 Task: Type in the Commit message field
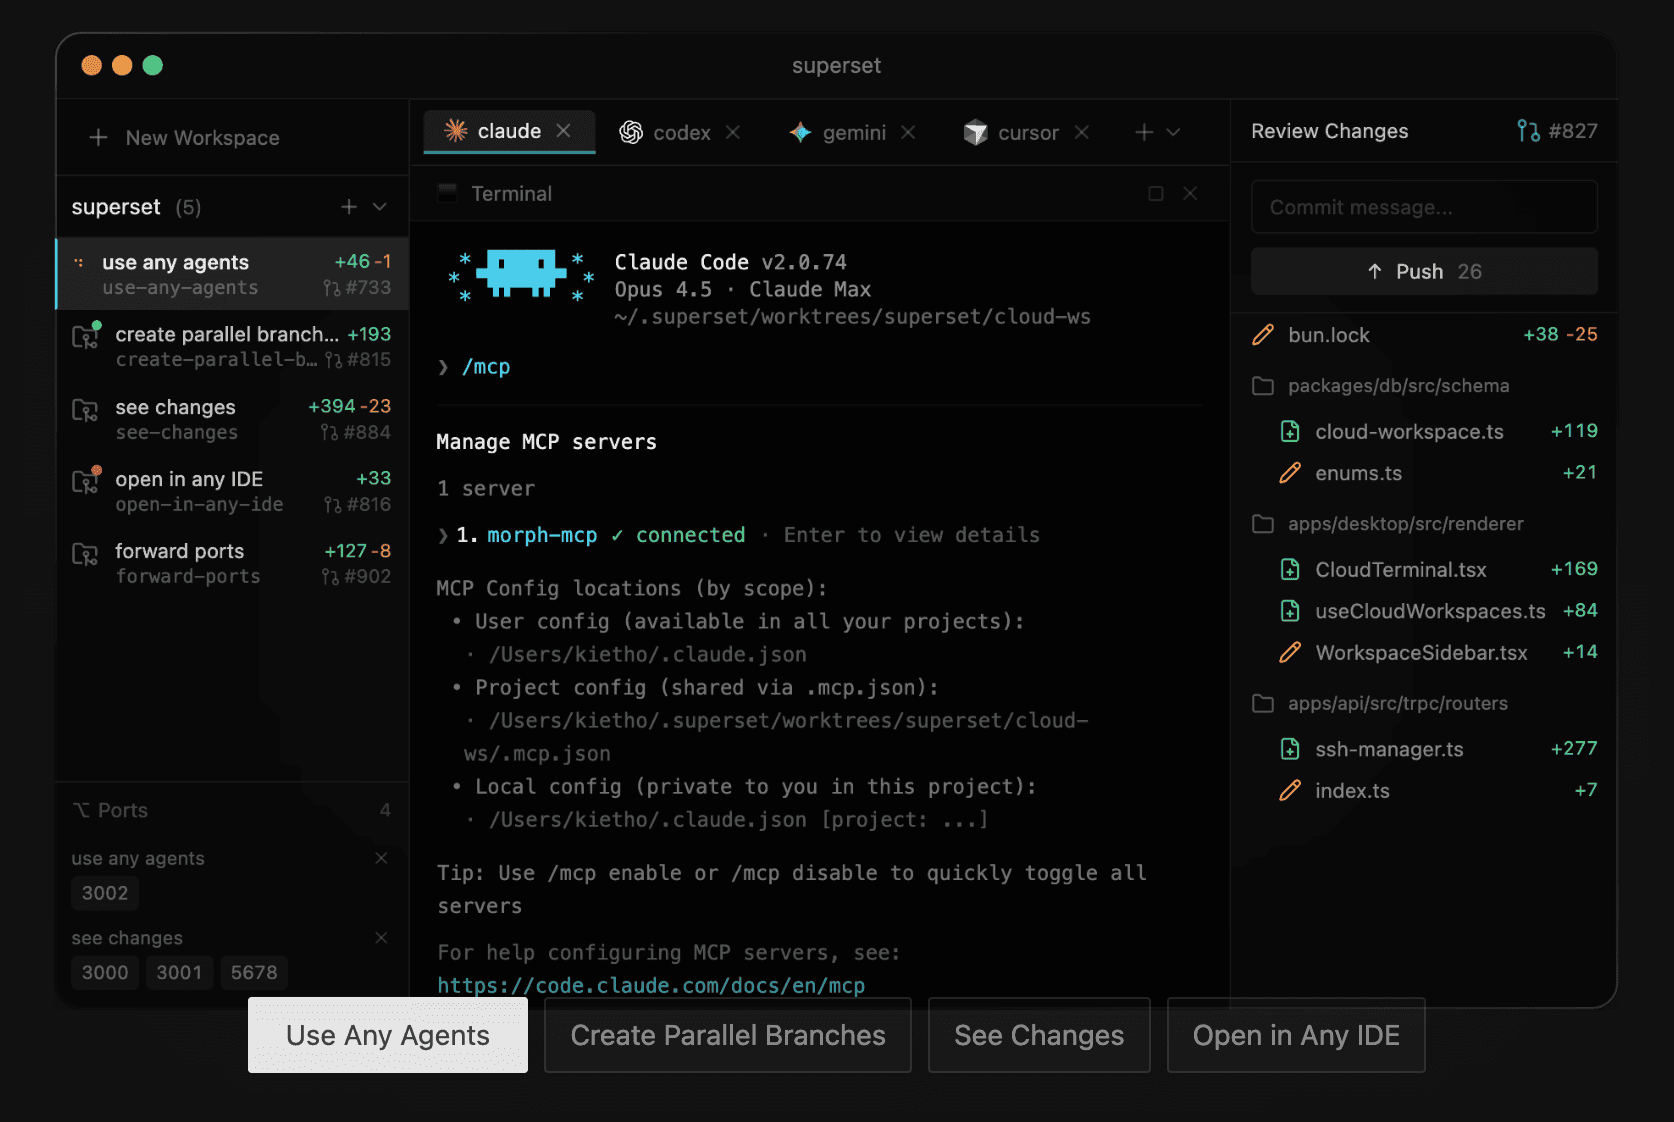point(1423,208)
